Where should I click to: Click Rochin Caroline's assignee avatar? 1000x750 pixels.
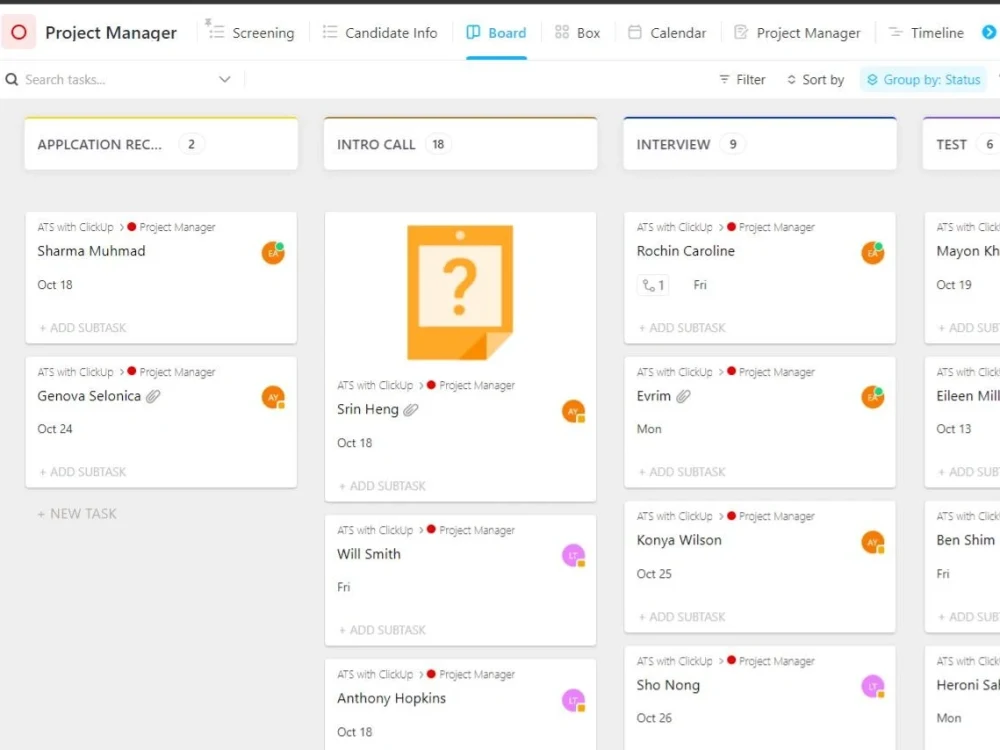(x=872, y=253)
